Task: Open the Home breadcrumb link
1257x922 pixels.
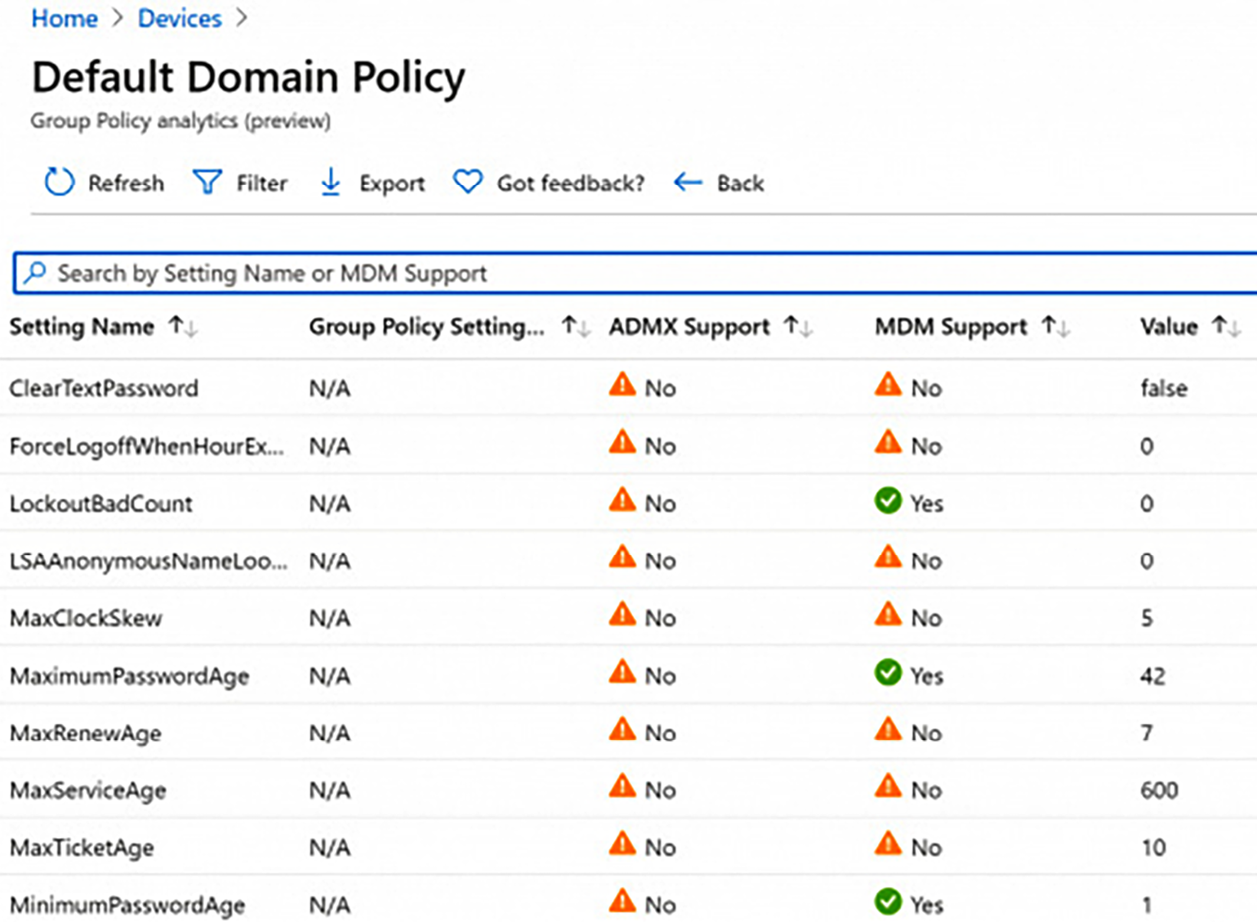Action: [63, 18]
